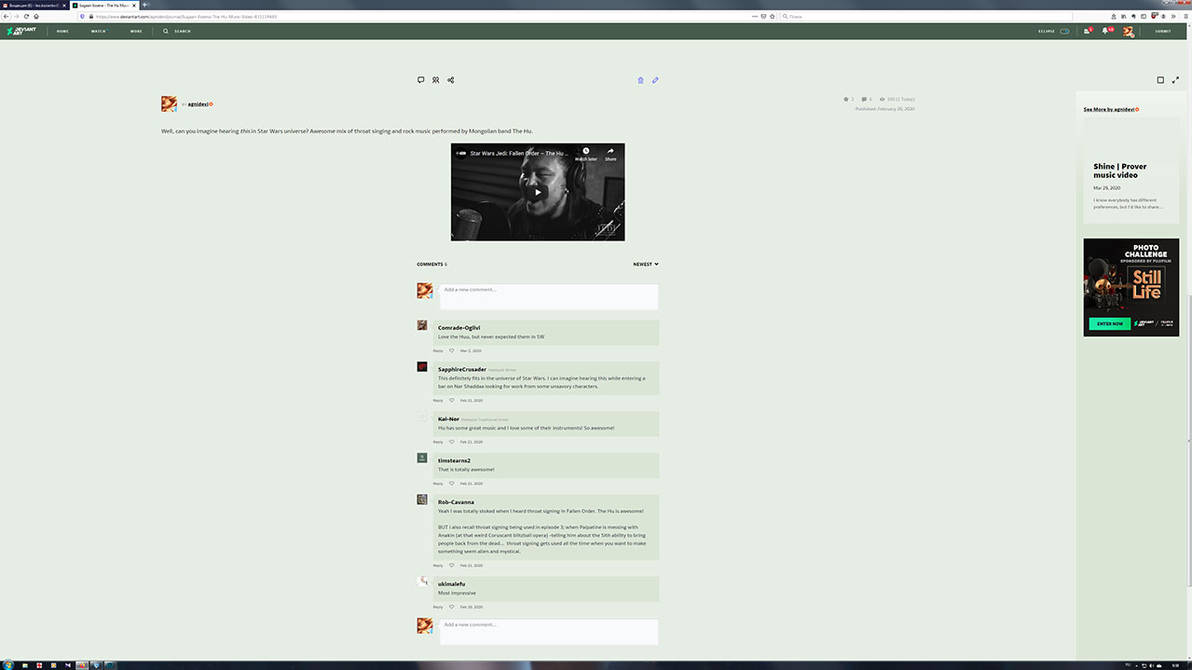Viewport: 1192px width, 670px height.
Task: Like timstearns2's comment with heart
Action: click(x=452, y=484)
